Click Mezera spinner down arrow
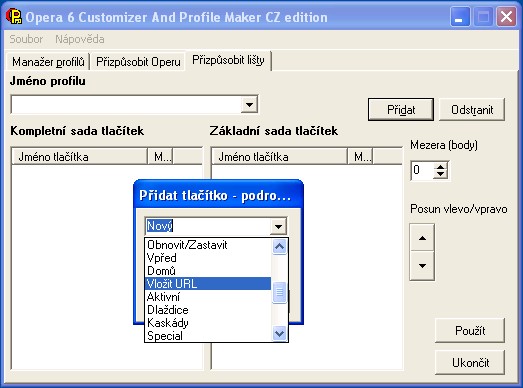 [x=440, y=174]
